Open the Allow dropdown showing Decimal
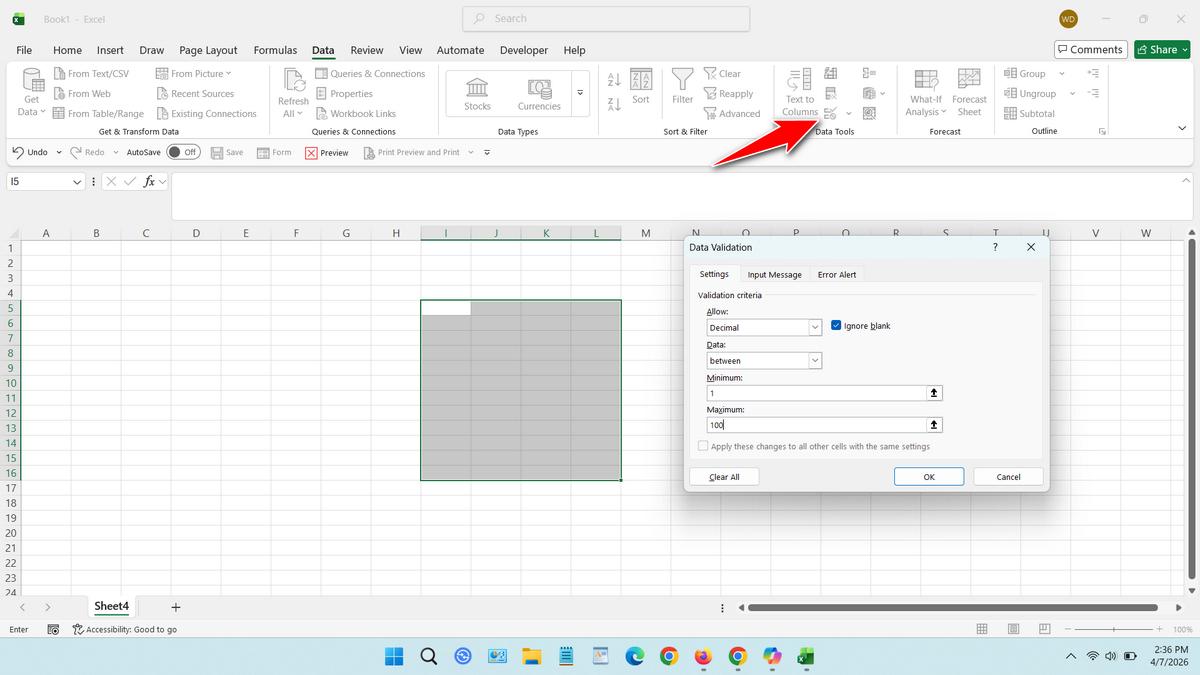Viewport: 1200px width, 675px height. (815, 328)
